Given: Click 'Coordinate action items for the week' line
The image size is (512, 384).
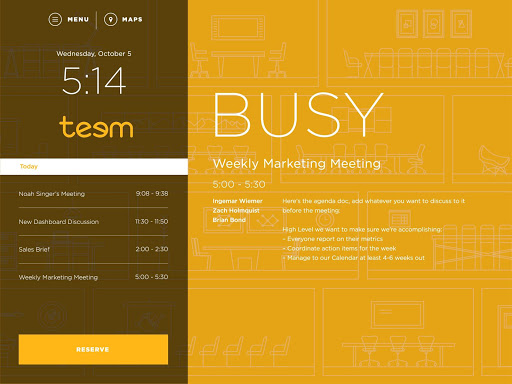Looking at the screenshot, I should tap(339, 248).
